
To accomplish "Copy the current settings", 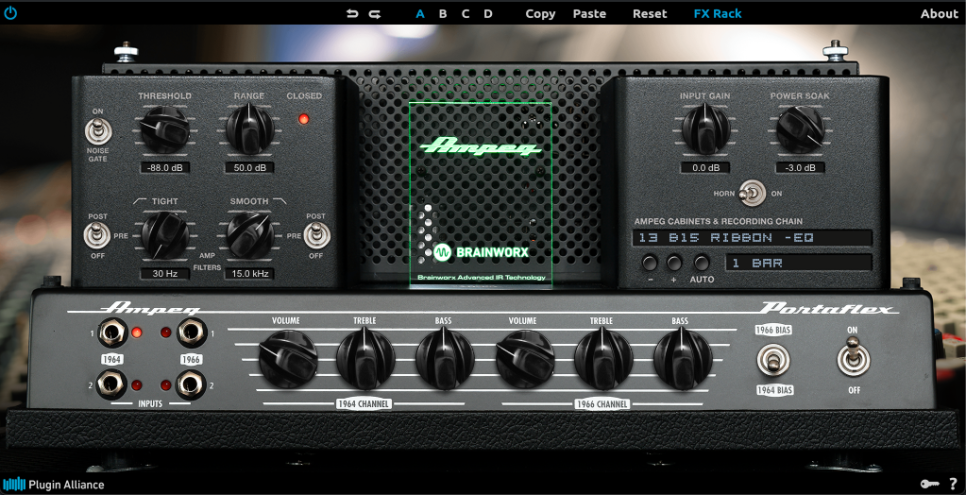I will (x=540, y=14).
